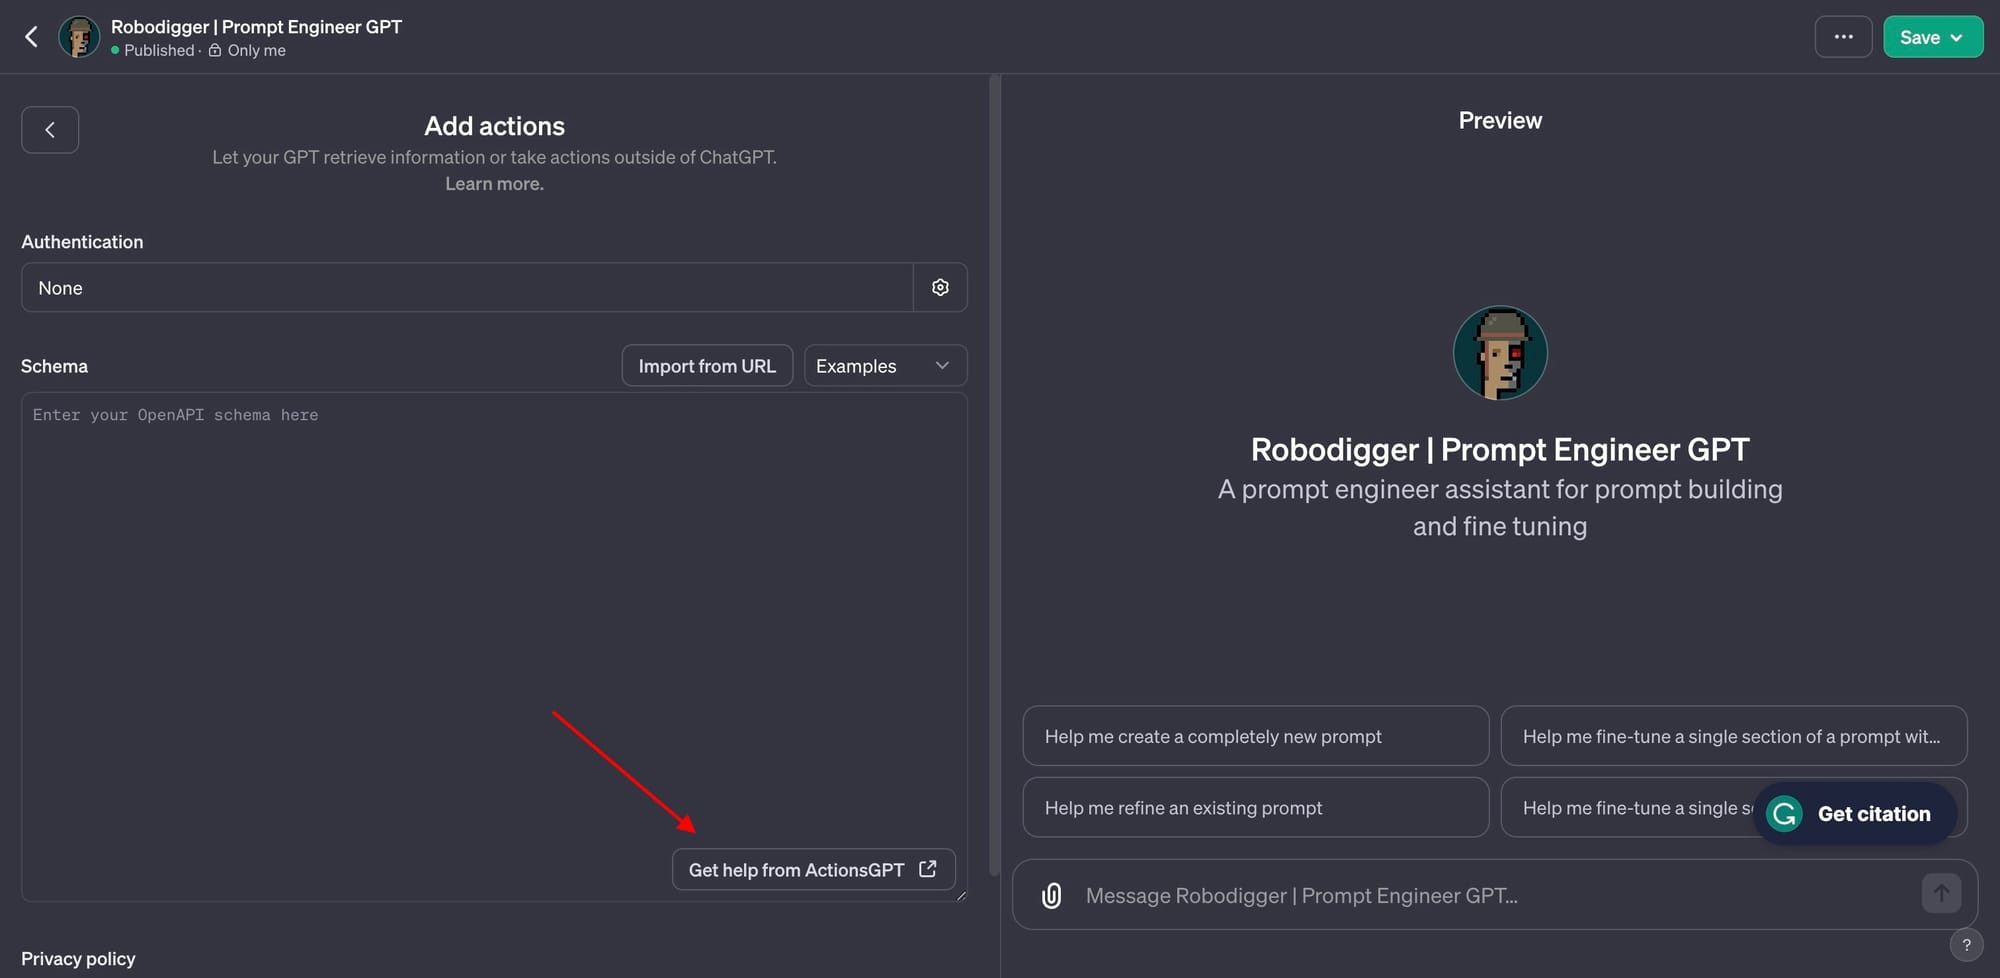Click the Privacy policy label
The height and width of the screenshot is (978, 2000).
(x=78, y=959)
